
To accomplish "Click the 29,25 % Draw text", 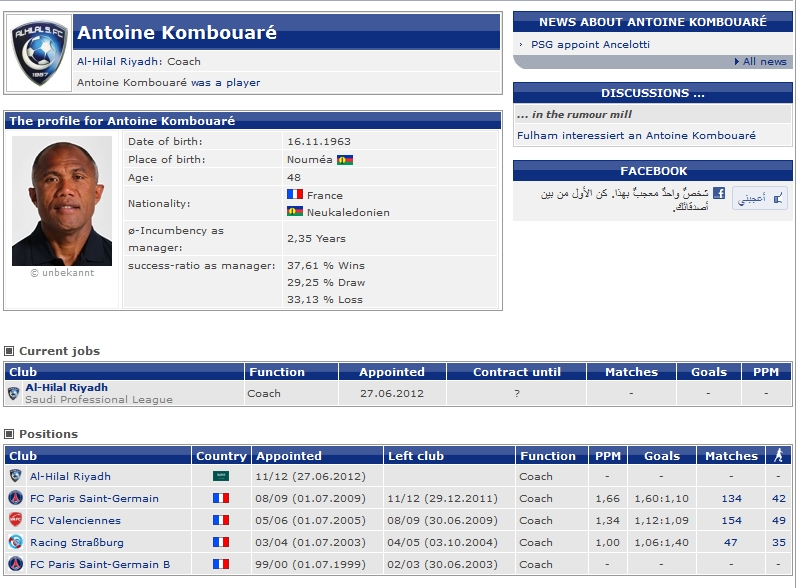I will pyautogui.click(x=326, y=282).
